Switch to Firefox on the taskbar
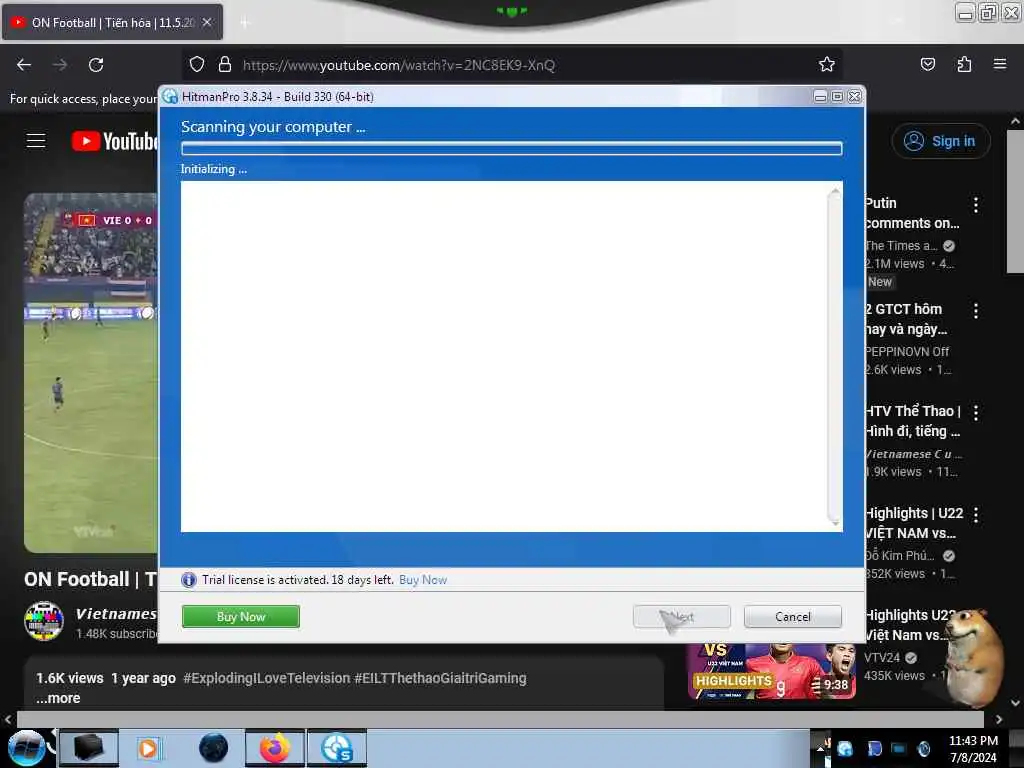The width and height of the screenshot is (1024, 768). [x=275, y=748]
